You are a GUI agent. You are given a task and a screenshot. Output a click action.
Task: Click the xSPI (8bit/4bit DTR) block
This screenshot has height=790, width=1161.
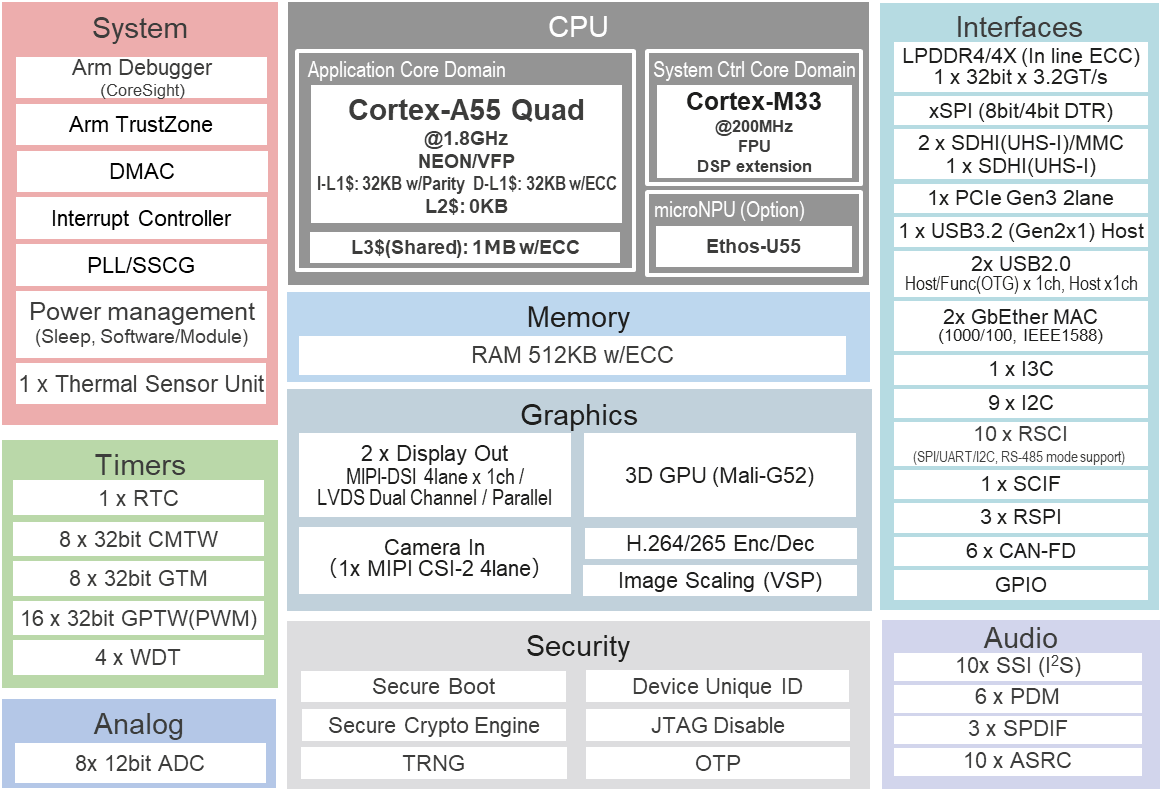tap(1020, 111)
